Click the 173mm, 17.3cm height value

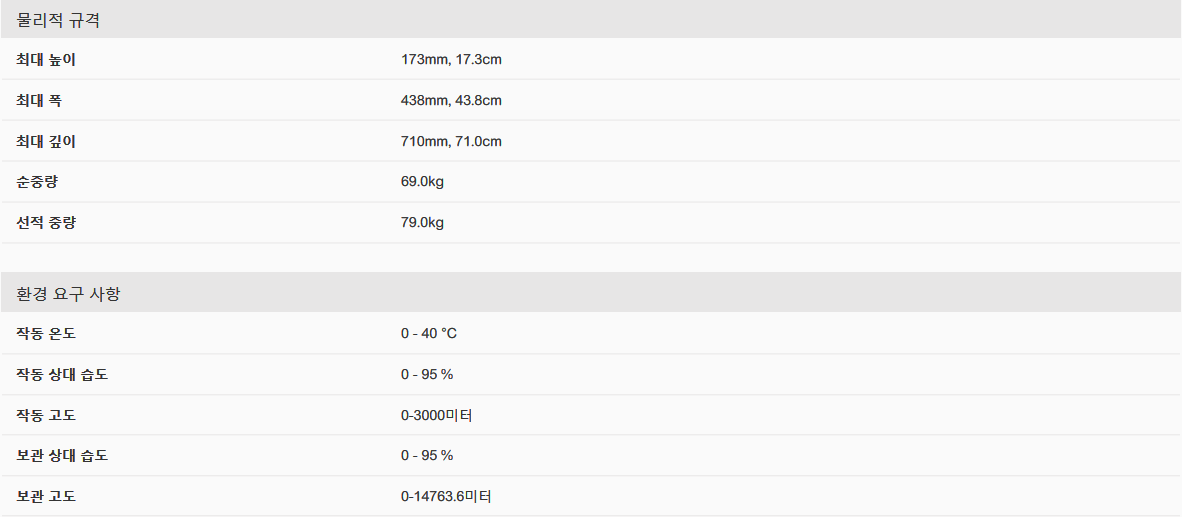coord(451,60)
